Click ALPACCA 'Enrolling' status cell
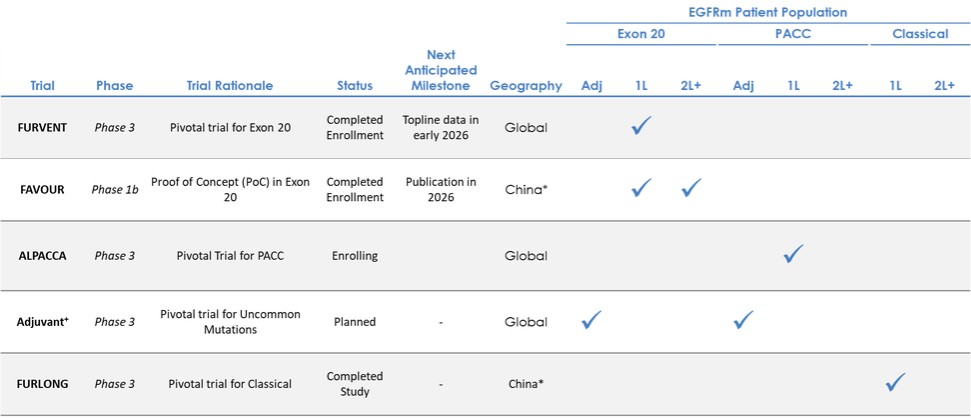Image resolution: width=971 pixels, height=420 pixels. click(355, 255)
